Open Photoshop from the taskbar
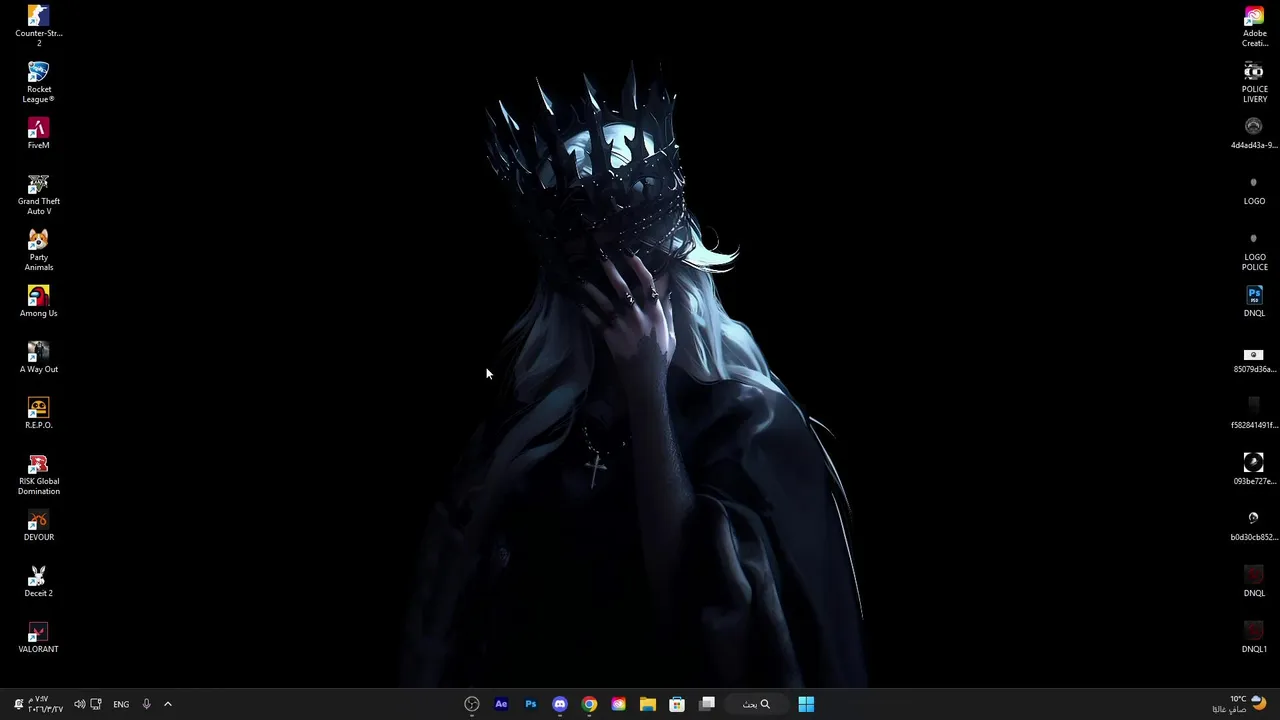Viewport: 1280px width, 720px height. (x=531, y=704)
